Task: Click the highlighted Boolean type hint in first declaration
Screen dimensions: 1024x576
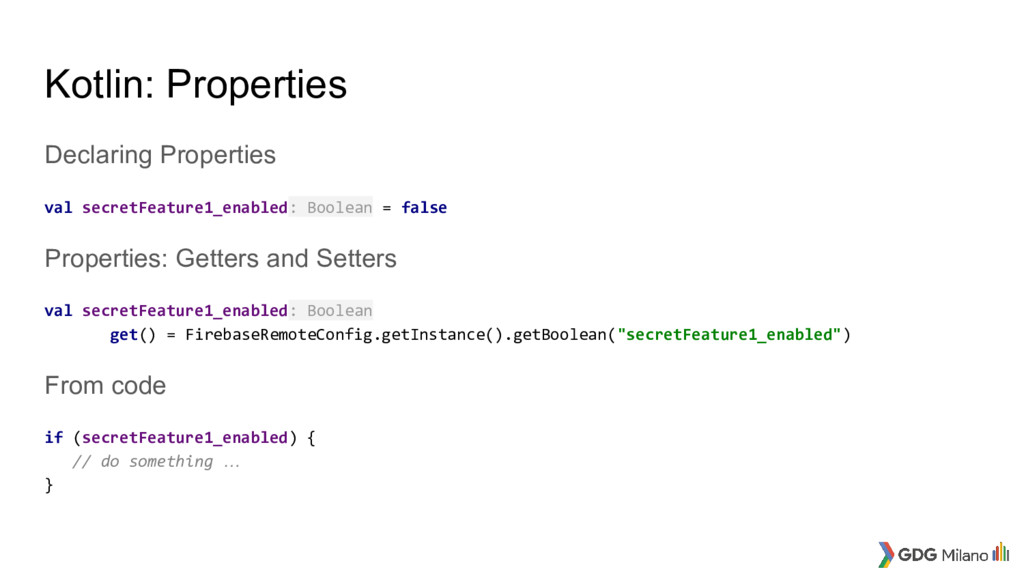Action: point(331,208)
